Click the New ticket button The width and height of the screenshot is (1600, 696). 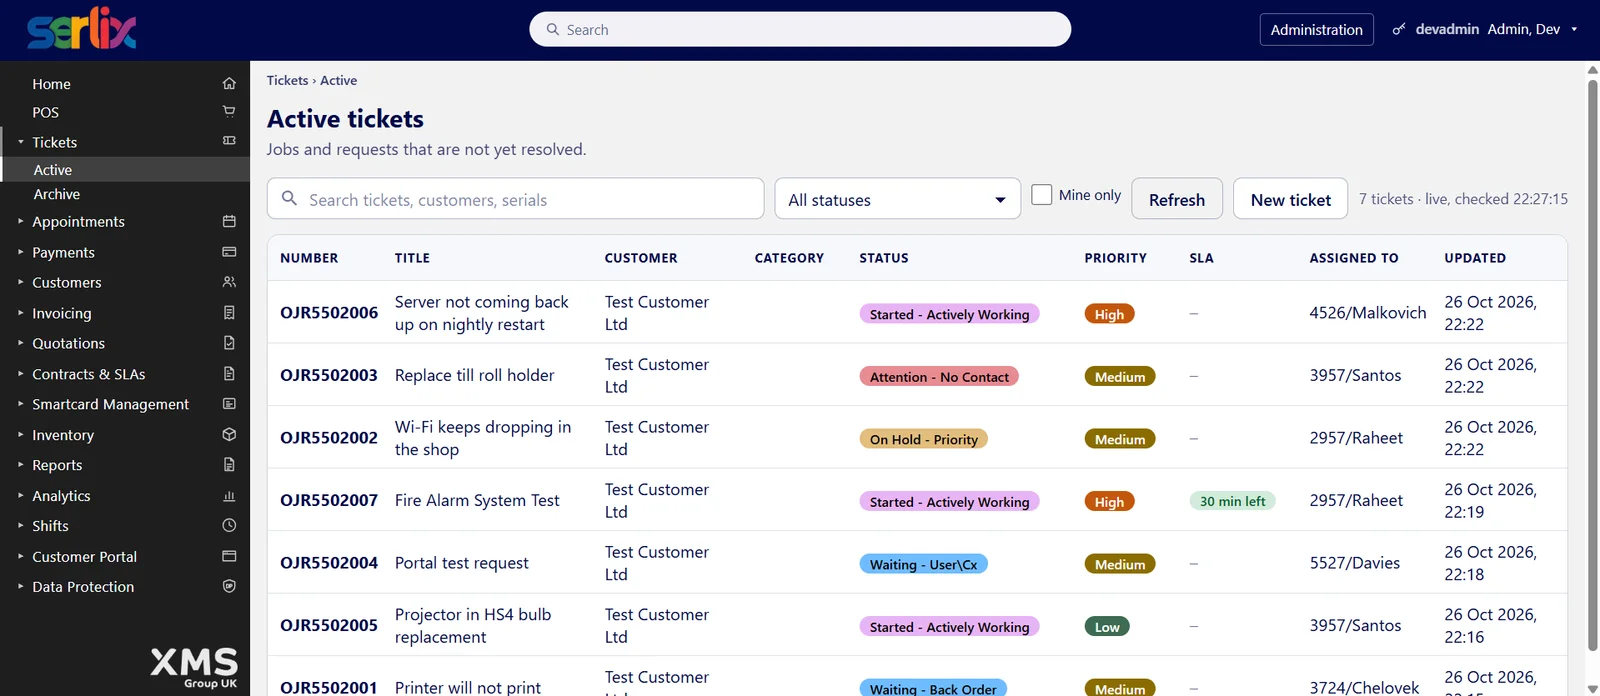click(1291, 199)
